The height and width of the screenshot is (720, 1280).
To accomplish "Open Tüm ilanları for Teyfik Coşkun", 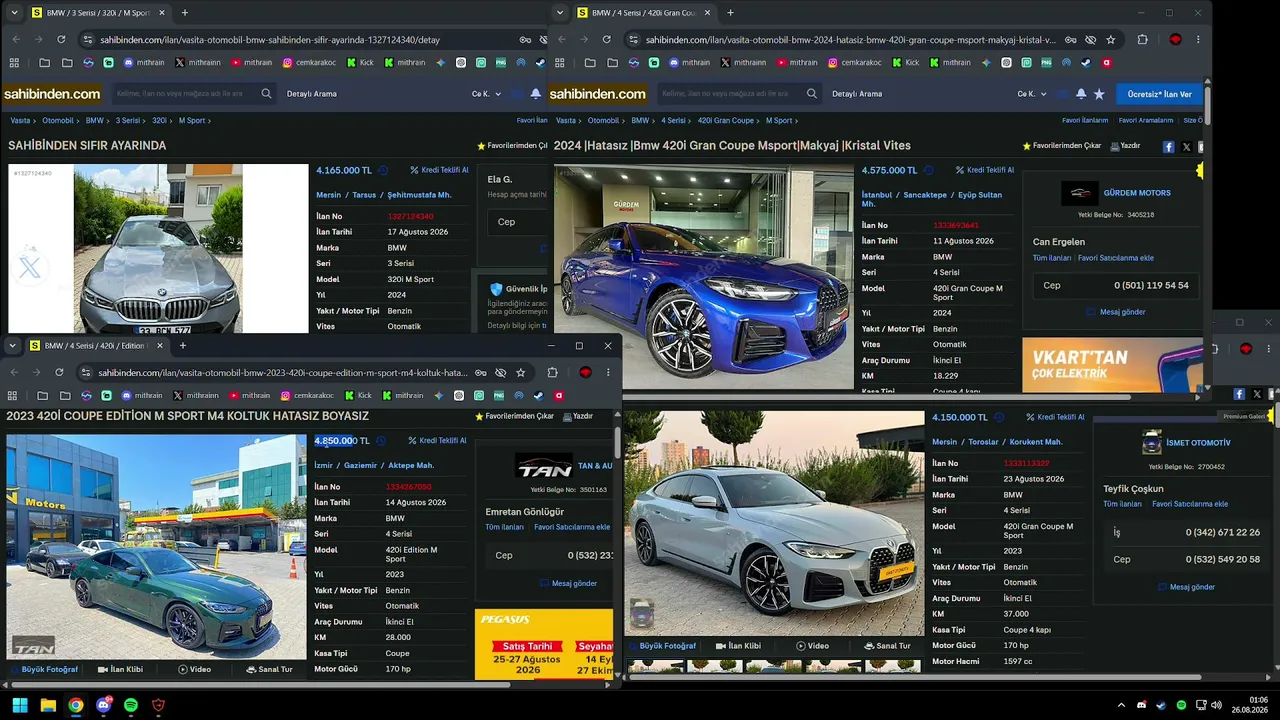I will coord(1122,504).
